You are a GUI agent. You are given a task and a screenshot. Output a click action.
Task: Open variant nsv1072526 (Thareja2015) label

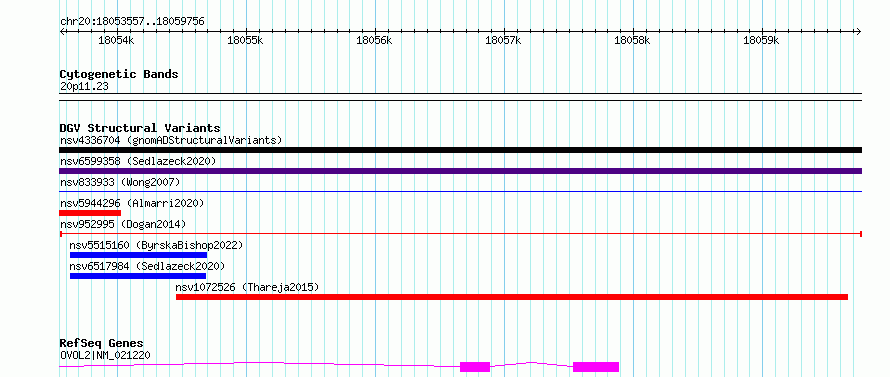coord(247,287)
